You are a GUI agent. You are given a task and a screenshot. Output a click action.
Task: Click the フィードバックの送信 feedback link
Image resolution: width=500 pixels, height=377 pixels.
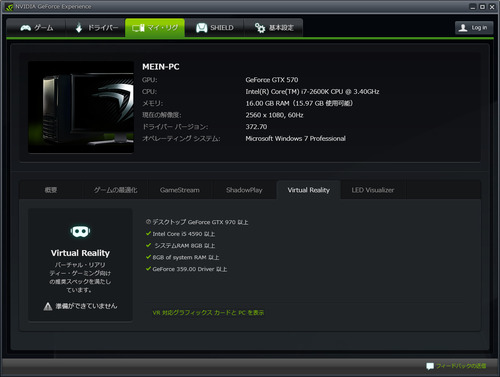[x=461, y=366]
